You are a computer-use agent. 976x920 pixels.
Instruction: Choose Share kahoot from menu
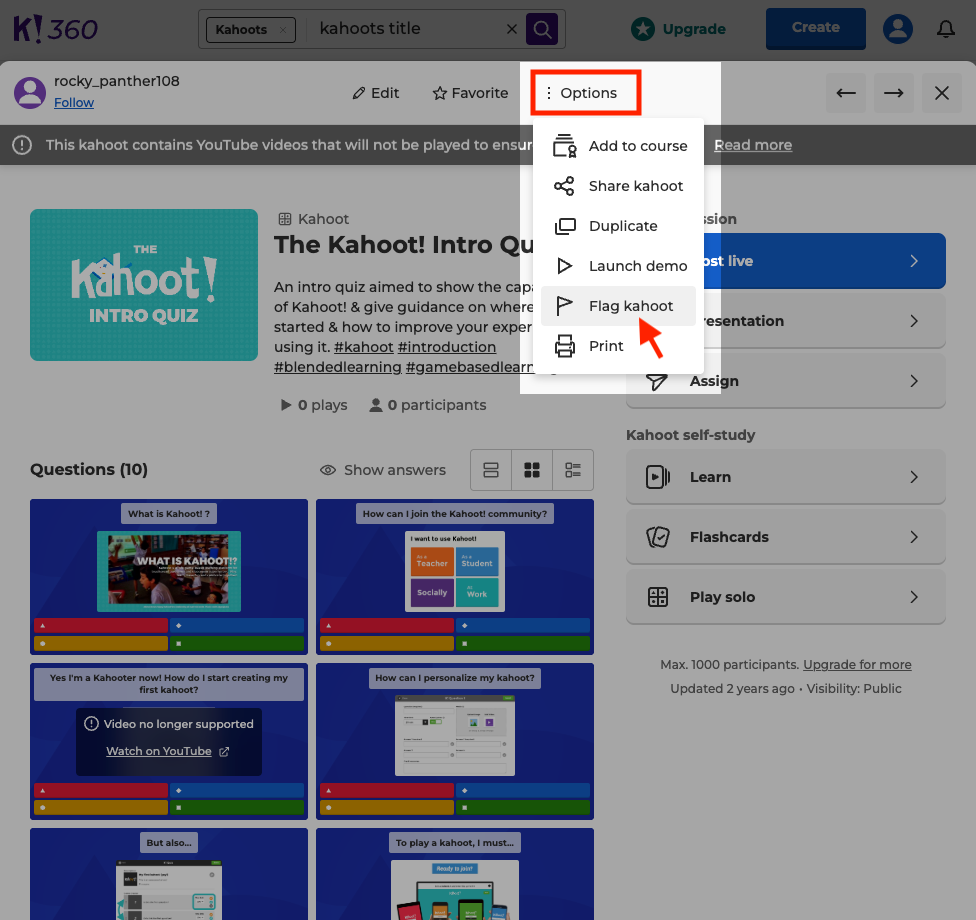(618, 186)
